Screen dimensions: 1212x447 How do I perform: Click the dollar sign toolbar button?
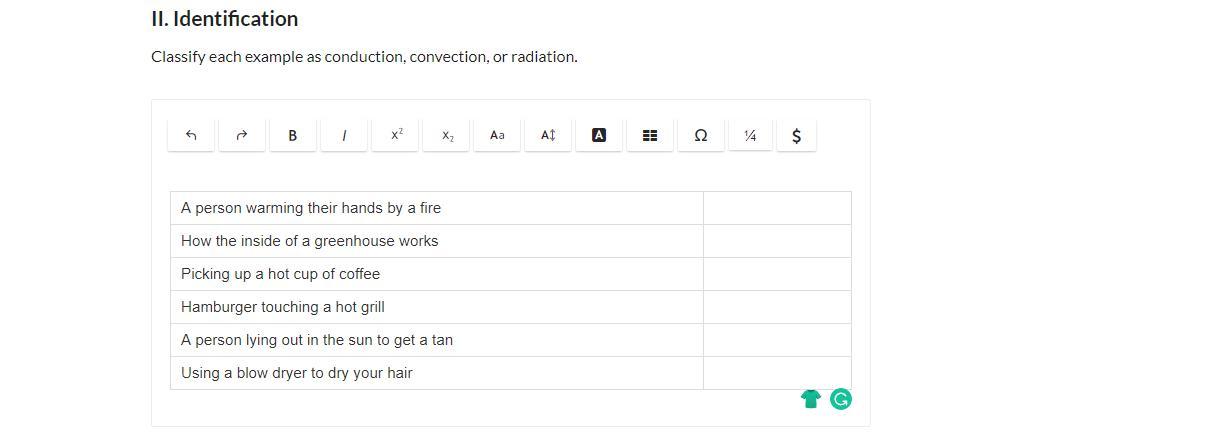click(x=796, y=135)
